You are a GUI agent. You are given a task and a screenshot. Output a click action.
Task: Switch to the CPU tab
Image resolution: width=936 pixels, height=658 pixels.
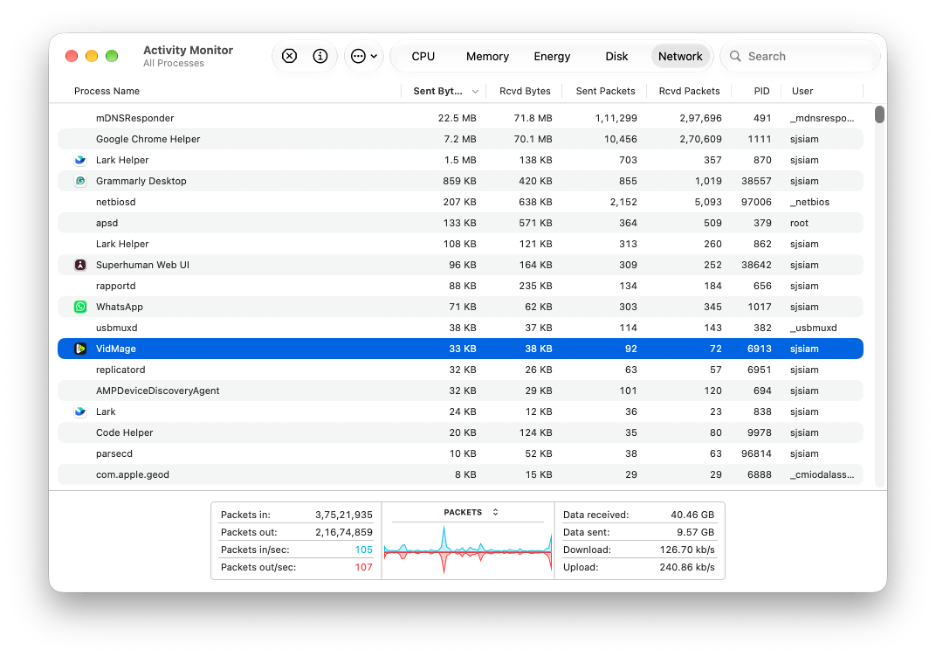[423, 56]
